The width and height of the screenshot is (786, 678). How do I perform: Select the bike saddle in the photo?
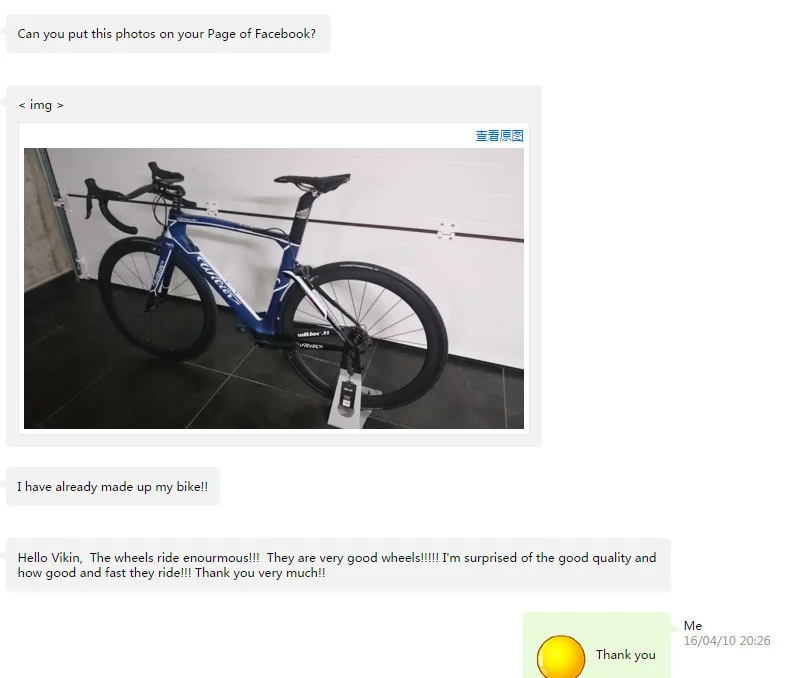click(312, 181)
